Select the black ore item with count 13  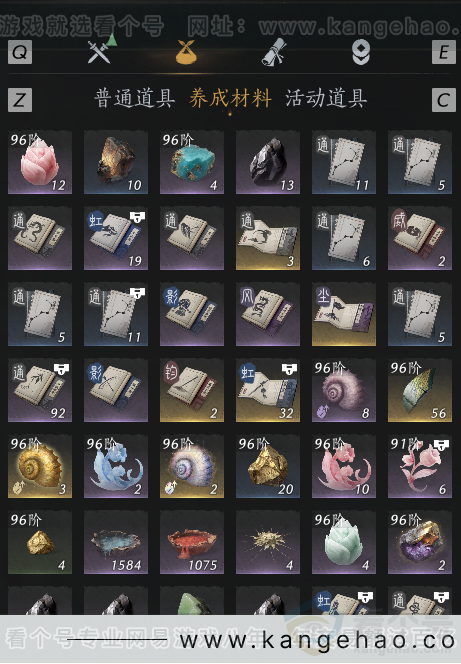click(268, 162)
